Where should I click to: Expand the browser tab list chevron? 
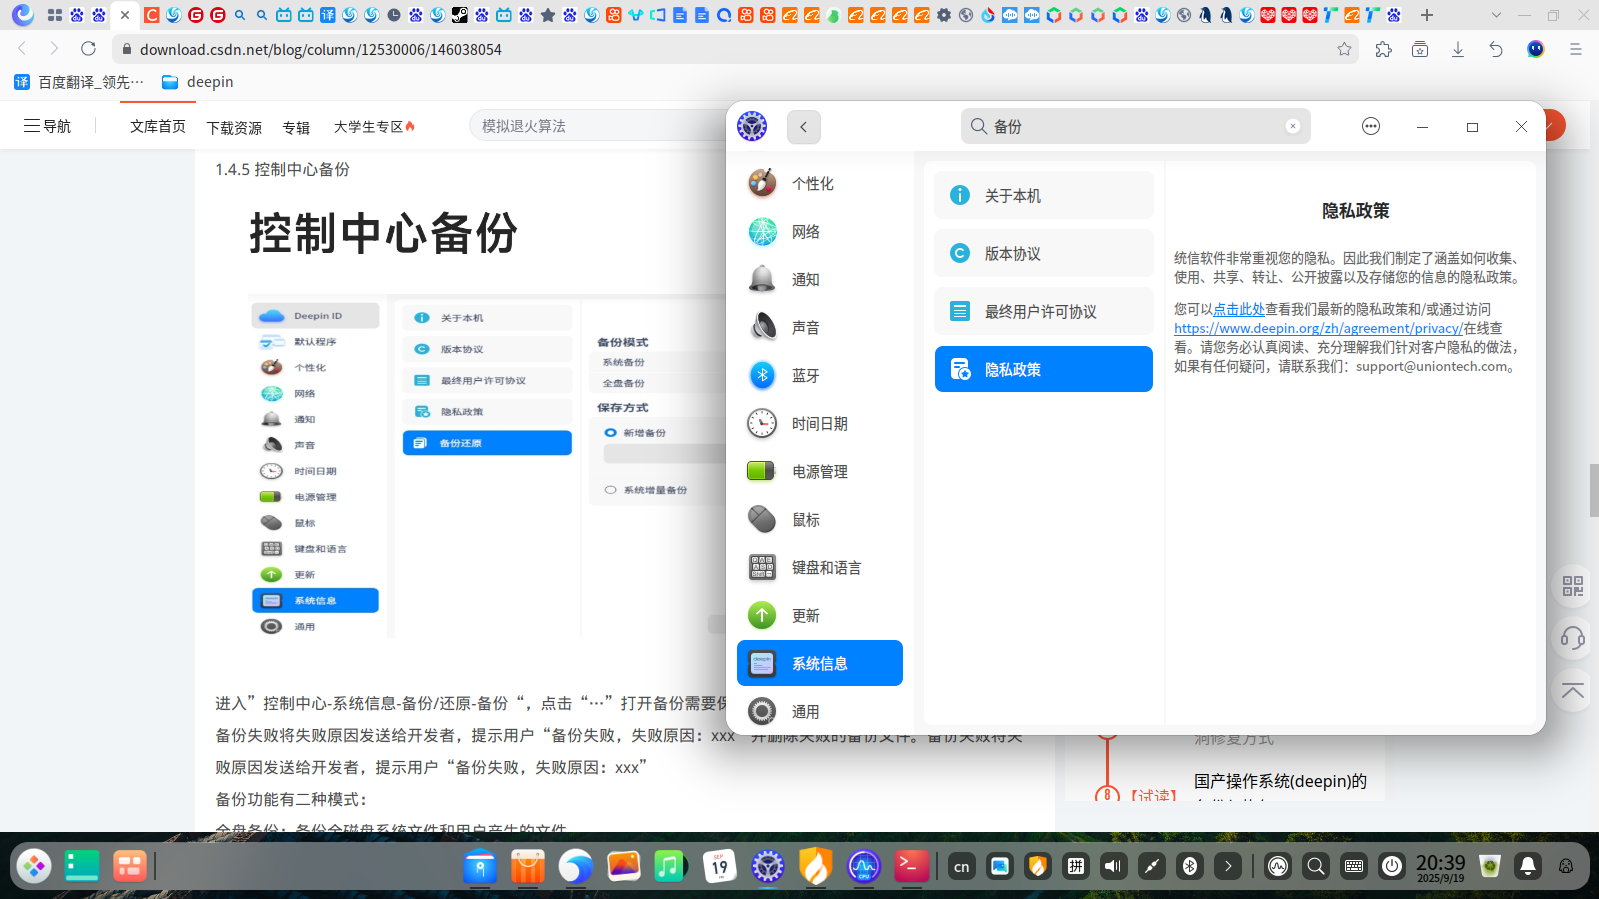[x=1496, y=15]
